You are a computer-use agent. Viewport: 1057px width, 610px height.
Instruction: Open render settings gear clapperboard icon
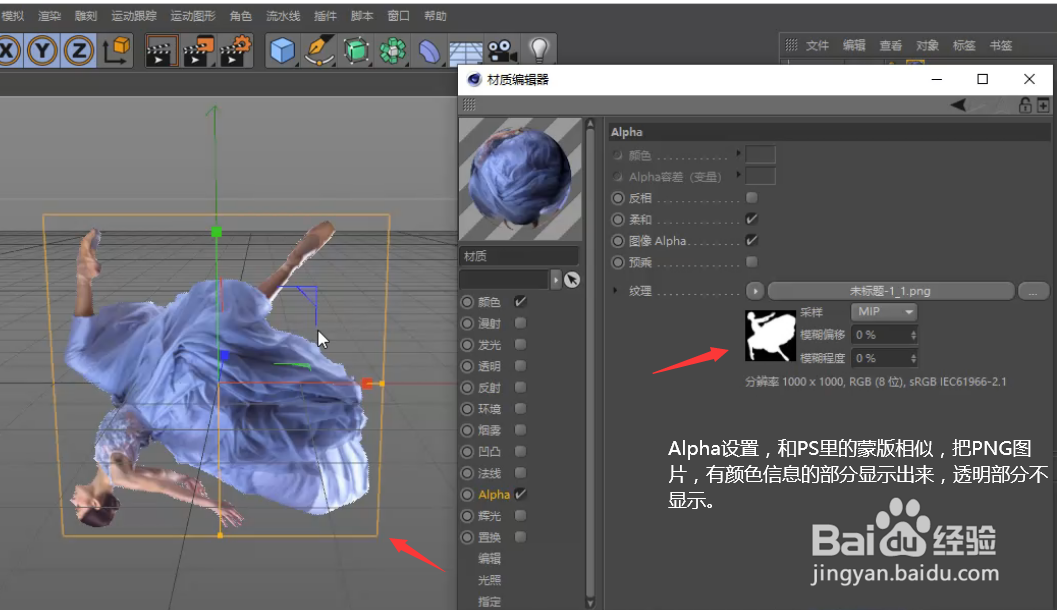point(235,51)
